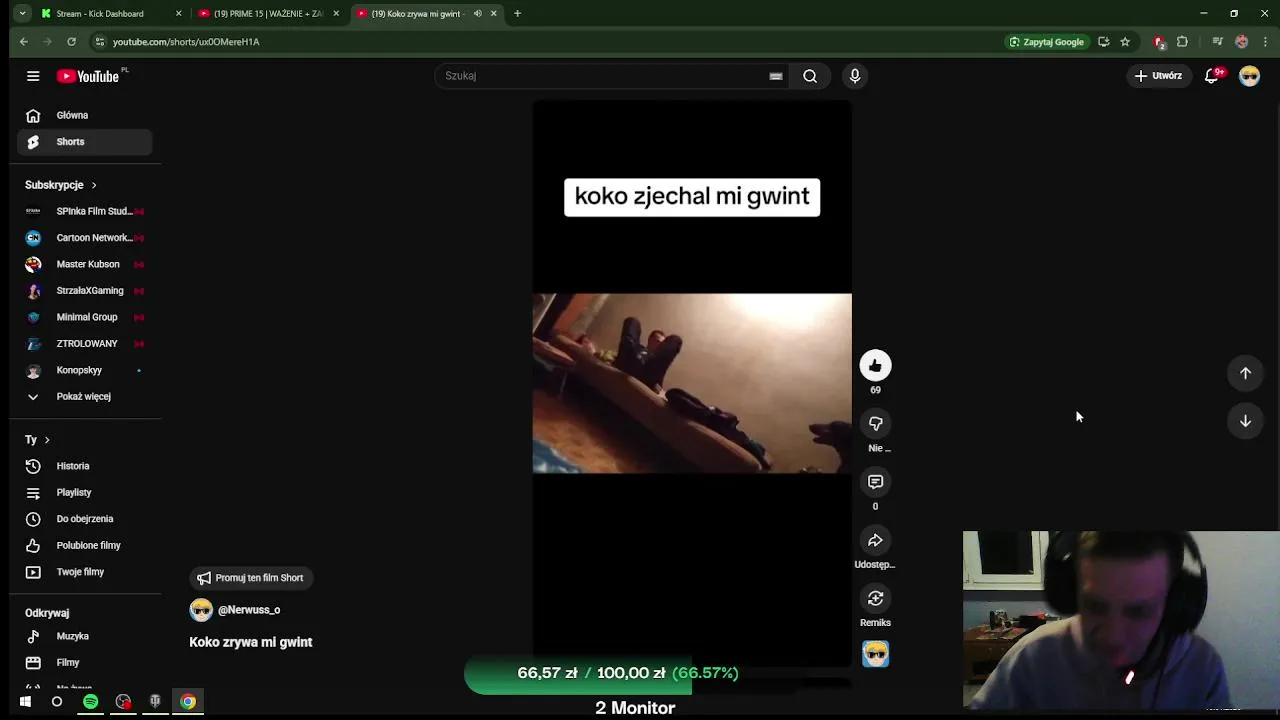Screen dimensions: 1280x720
Task: Open the Chrome profile avatar
Action: point(1241,42)
